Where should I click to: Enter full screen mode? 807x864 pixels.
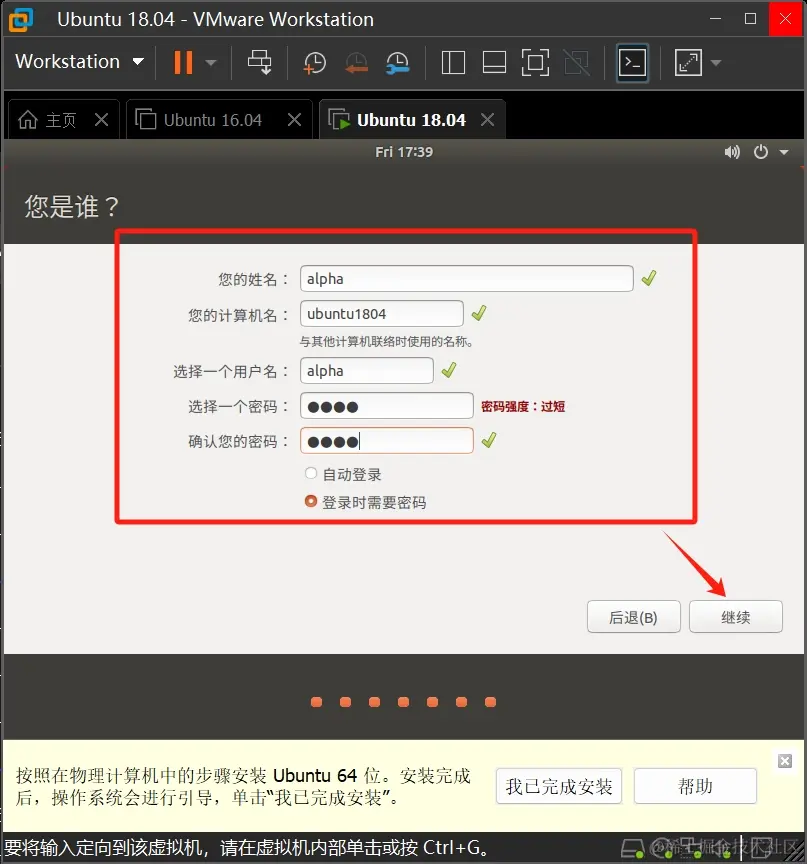(535, 62)
